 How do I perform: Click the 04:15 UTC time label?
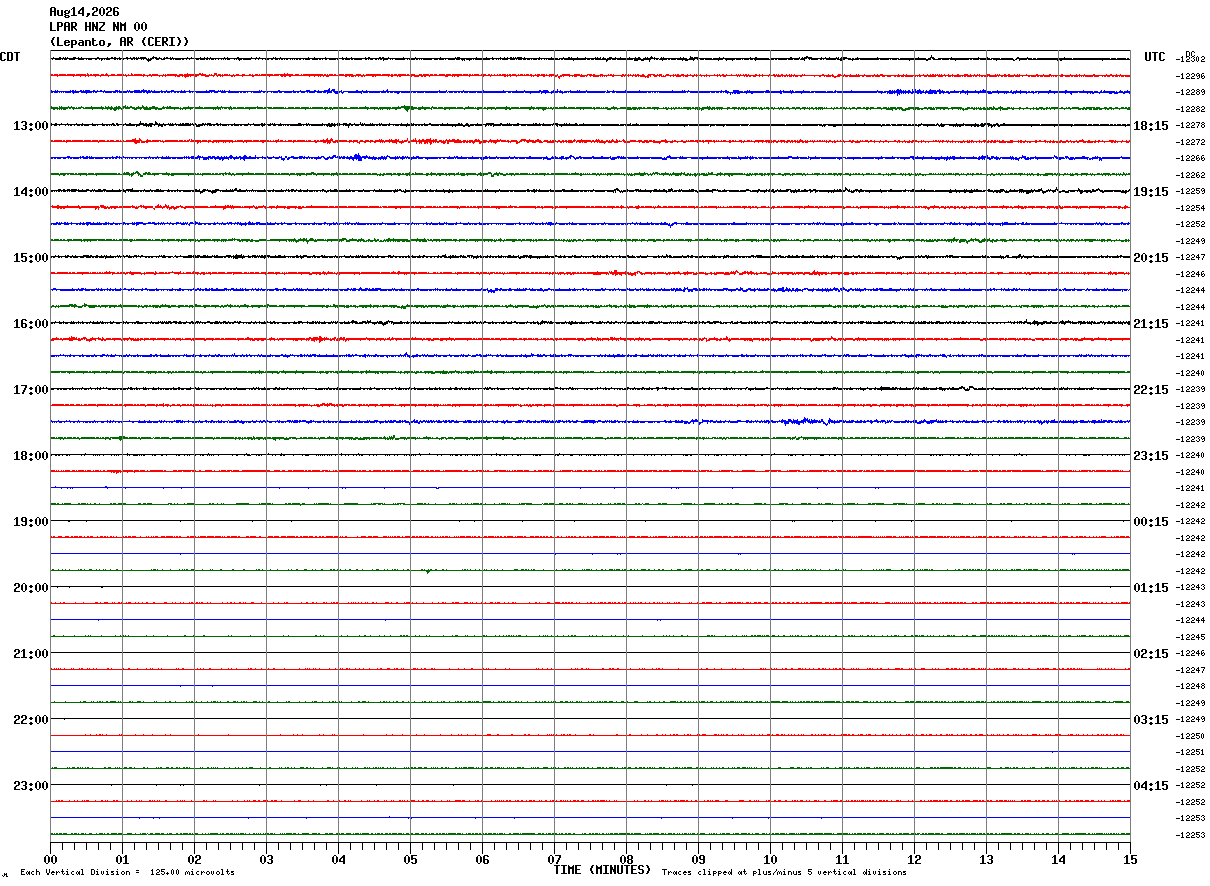[x=1151, y=786]
